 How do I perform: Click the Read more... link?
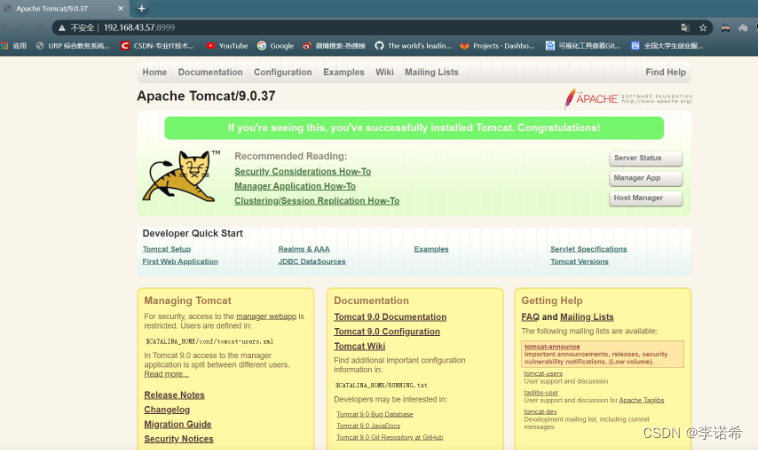(166, 374)
